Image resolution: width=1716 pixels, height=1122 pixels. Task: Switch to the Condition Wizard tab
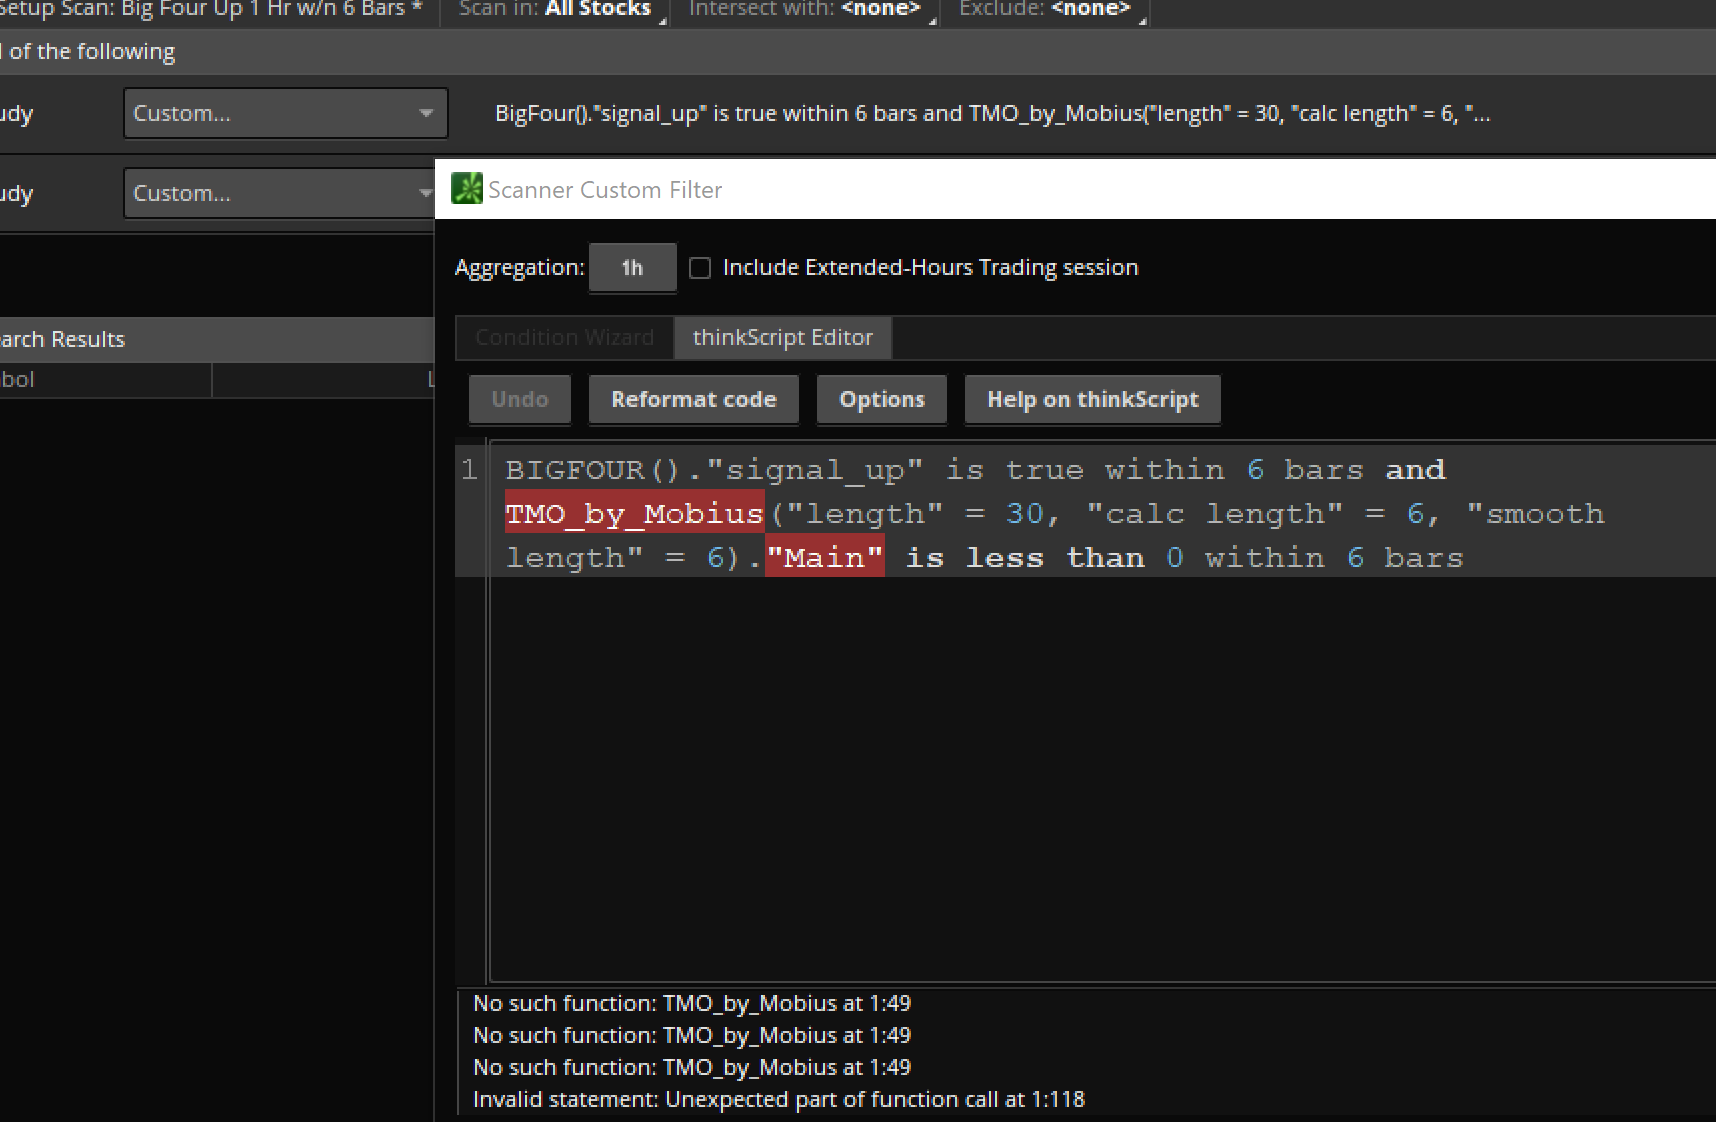tap(565, 338)
